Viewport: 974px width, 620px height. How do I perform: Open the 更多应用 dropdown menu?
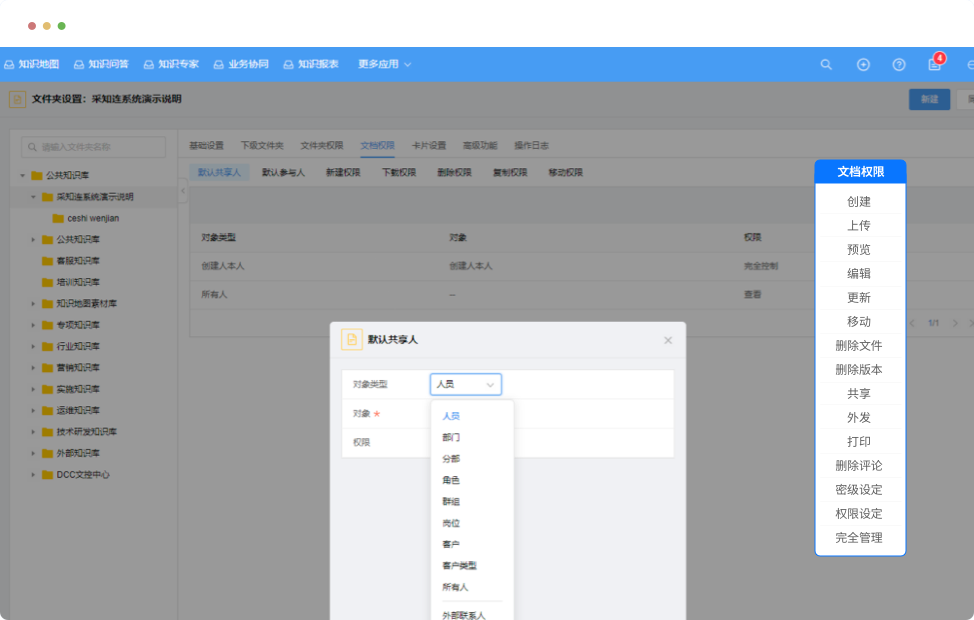(x=385, y=64)
